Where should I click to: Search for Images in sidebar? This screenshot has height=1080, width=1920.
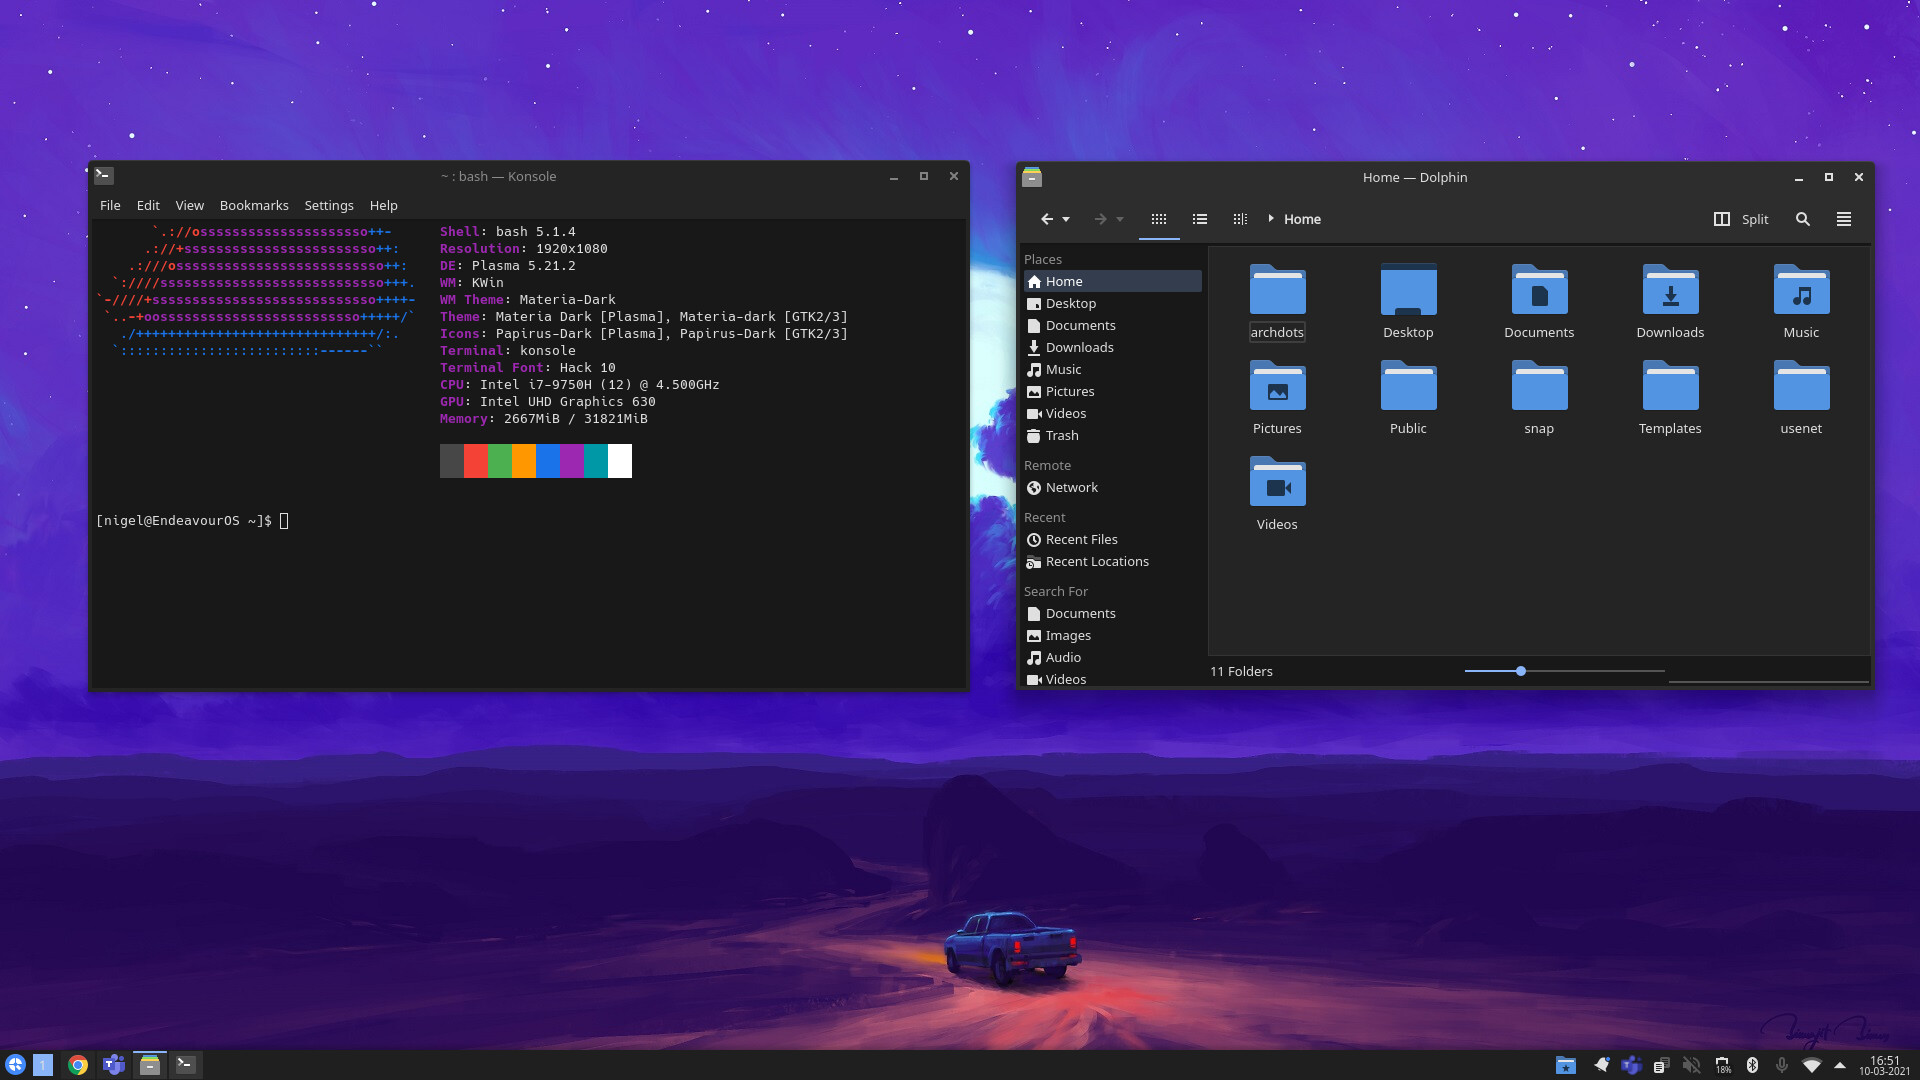tap(1113, 635)
